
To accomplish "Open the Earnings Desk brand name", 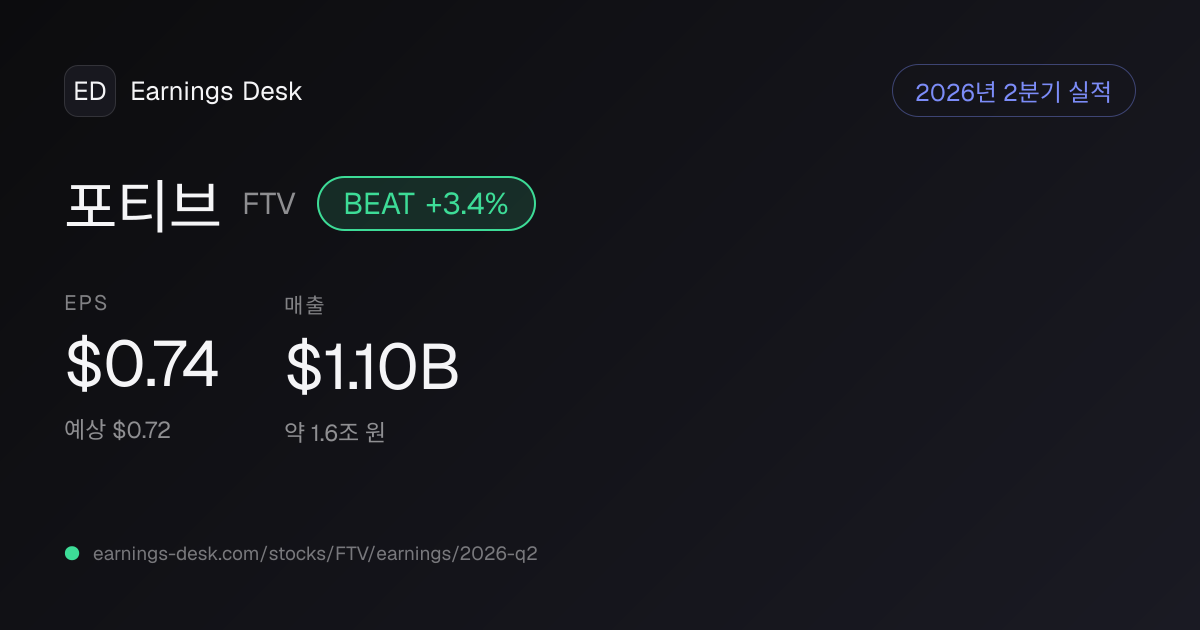I will 216,91.
